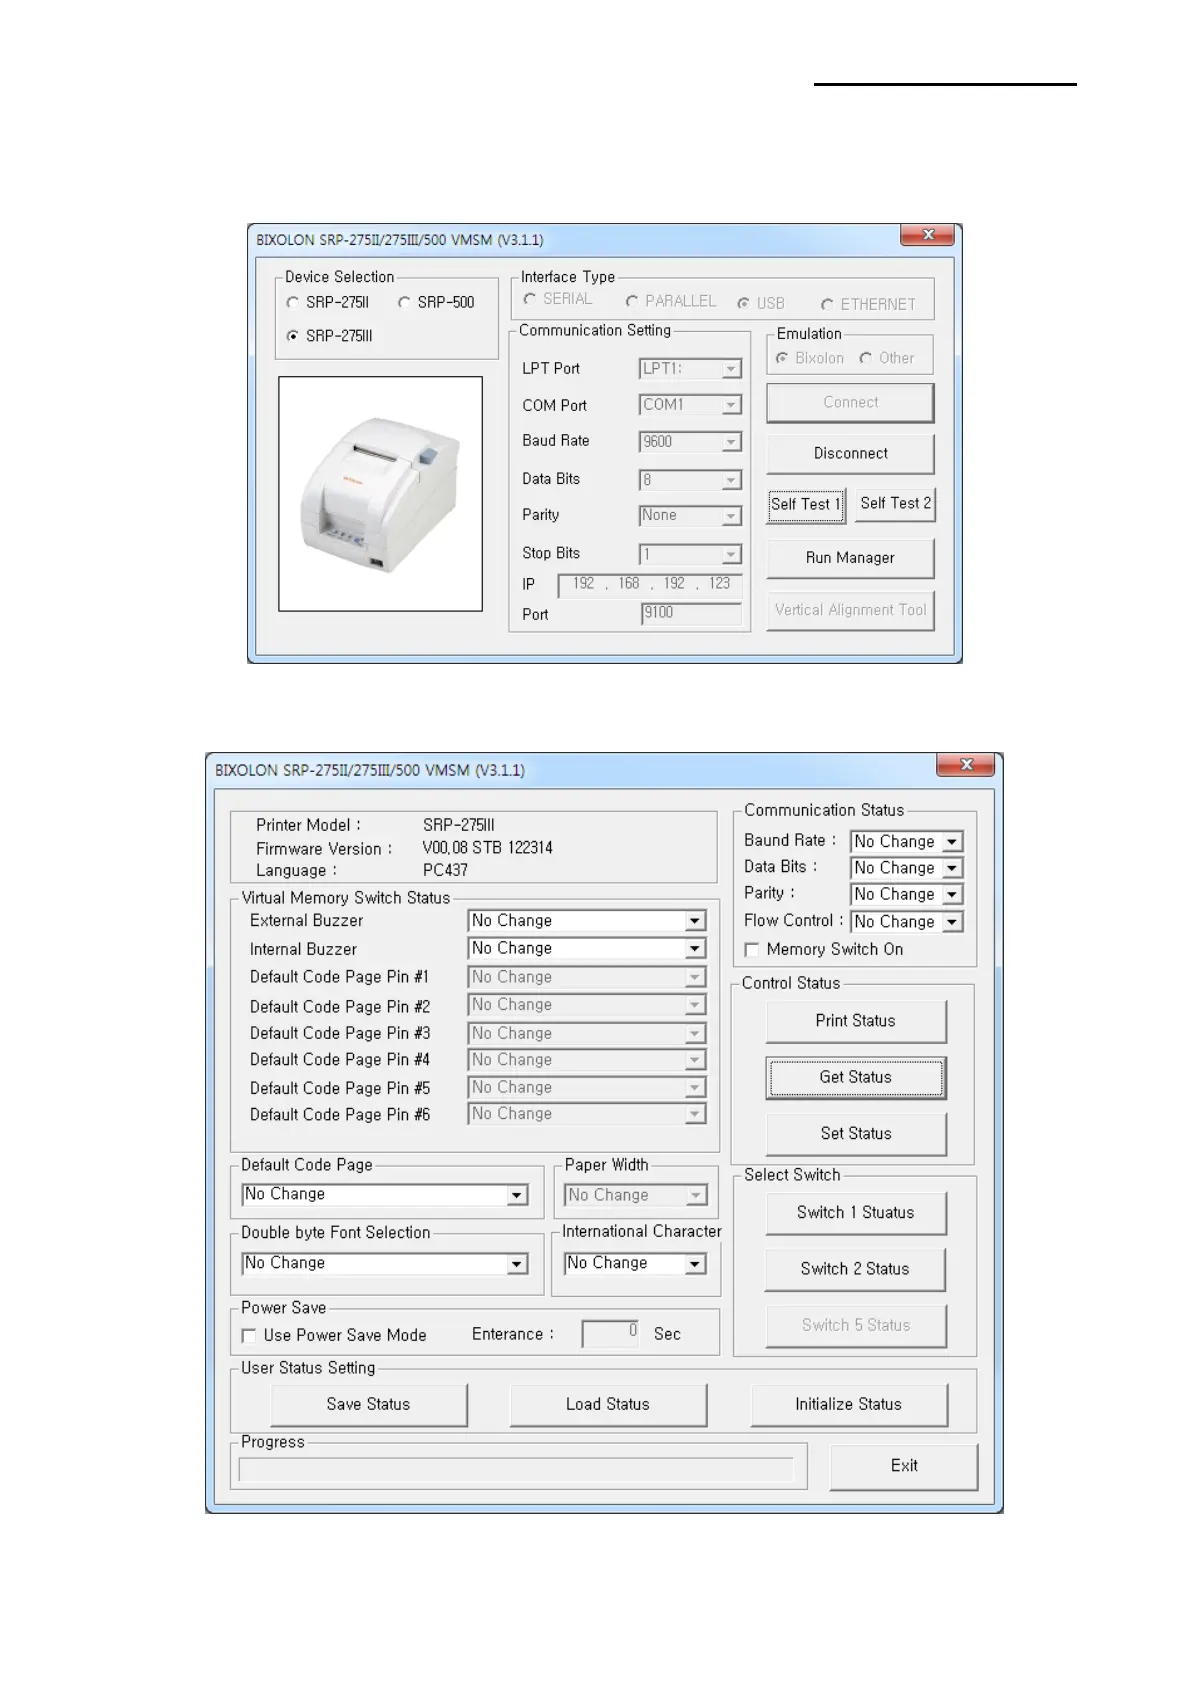Click the Progress bar
The image size is (1191, 1684).
pyautogui.click(x=516, y=1469)
